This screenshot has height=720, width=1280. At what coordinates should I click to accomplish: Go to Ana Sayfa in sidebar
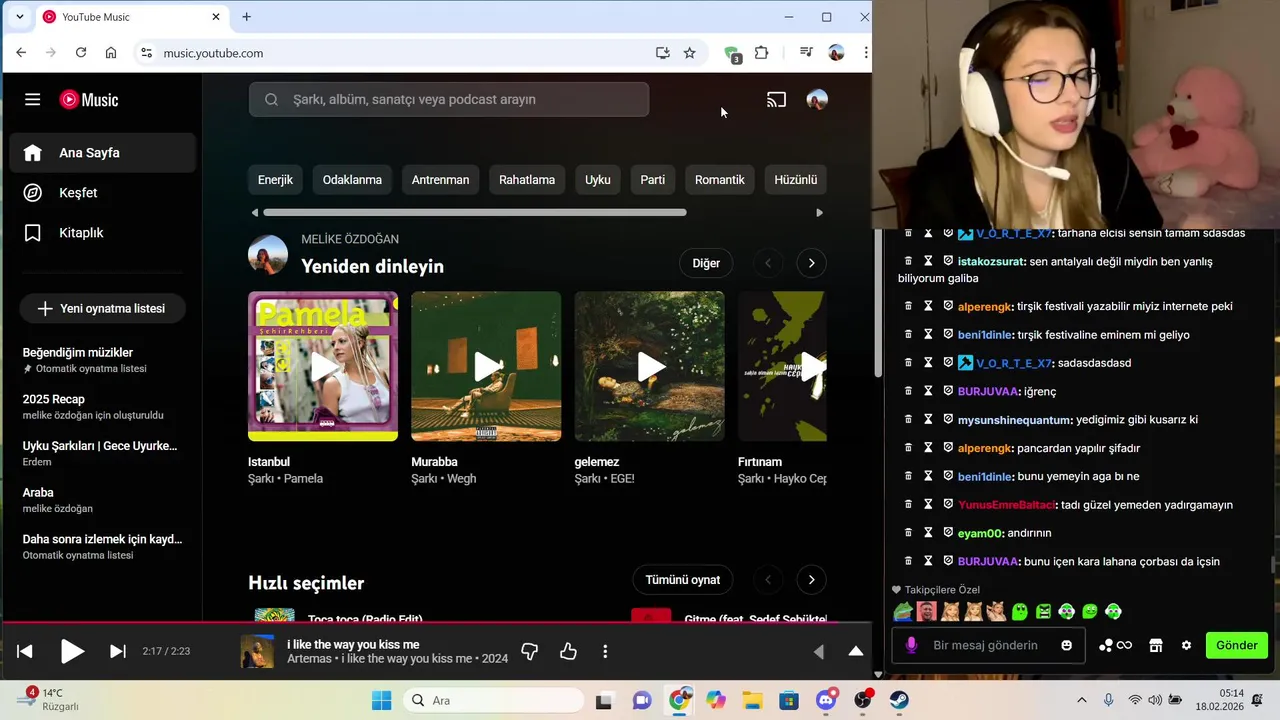tap(103, 153)
